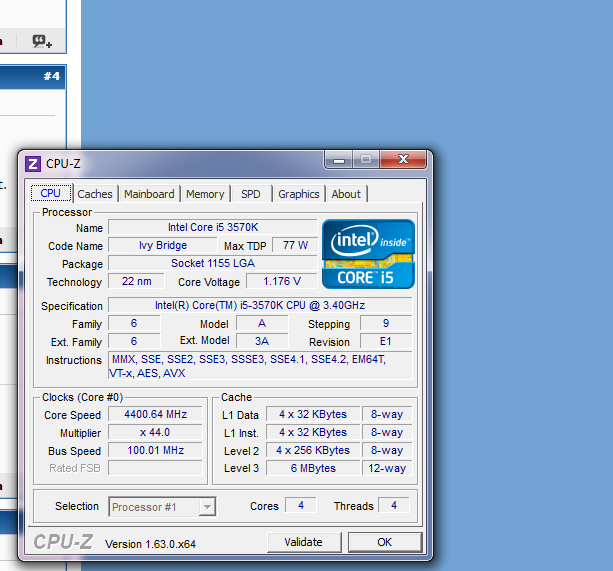This screenshot has height=571, width=613.
Task: Click the Validate button
Action: pyautogui.click(x=304, y=542)
